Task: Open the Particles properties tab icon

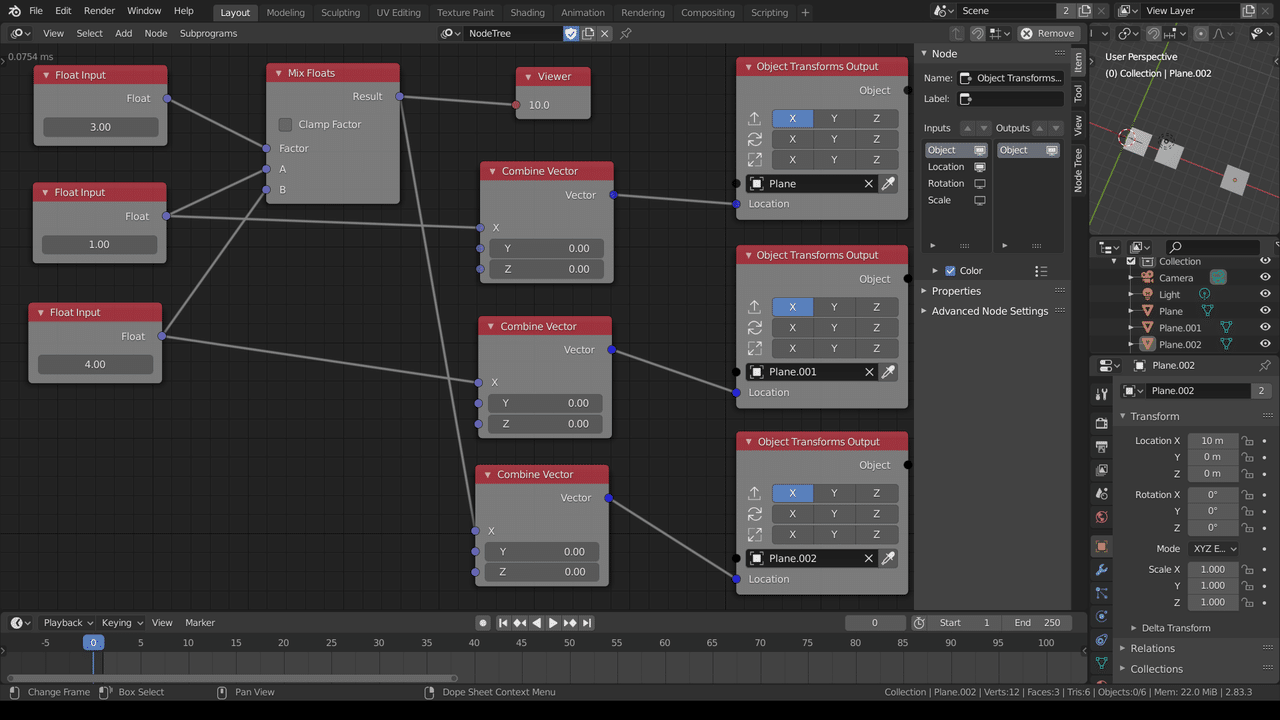Action: point(1102,593)
